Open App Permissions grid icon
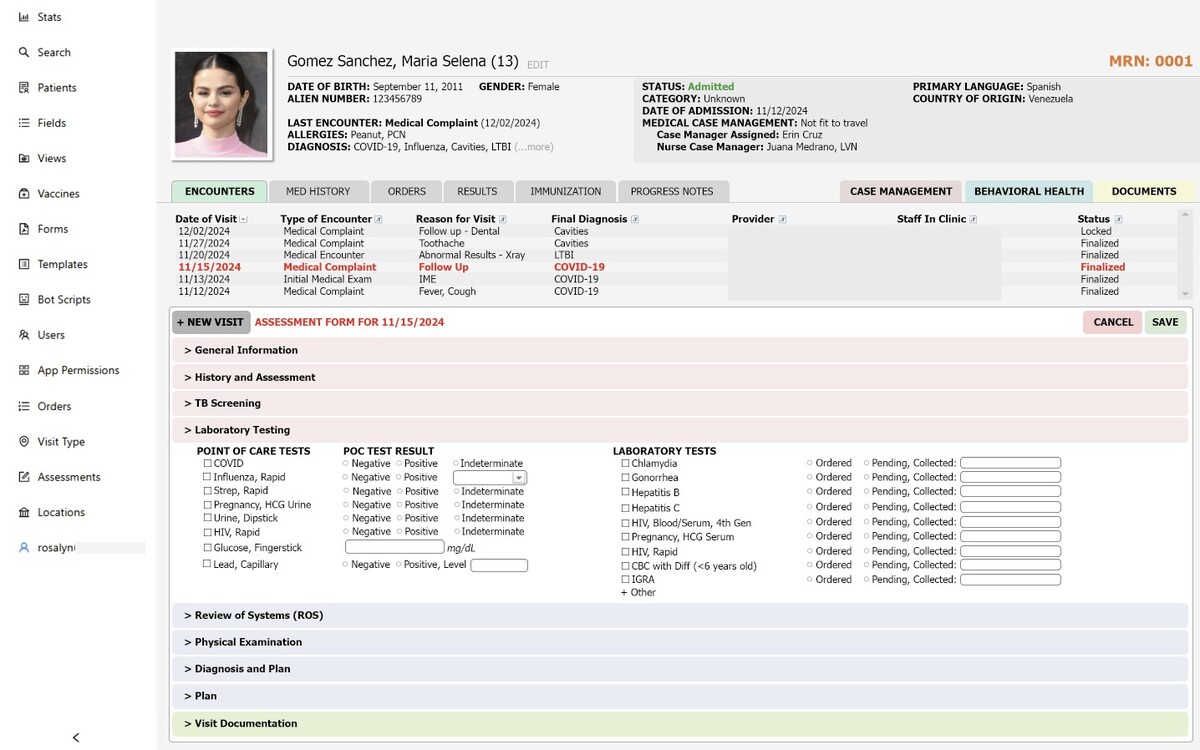Screen dimensions: 1200x750 pyautogui.click(x=24, y=370)
